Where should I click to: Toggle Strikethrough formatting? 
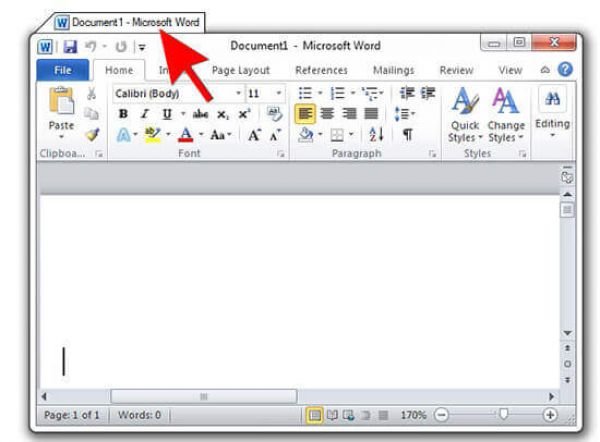[x=200, y=114]
